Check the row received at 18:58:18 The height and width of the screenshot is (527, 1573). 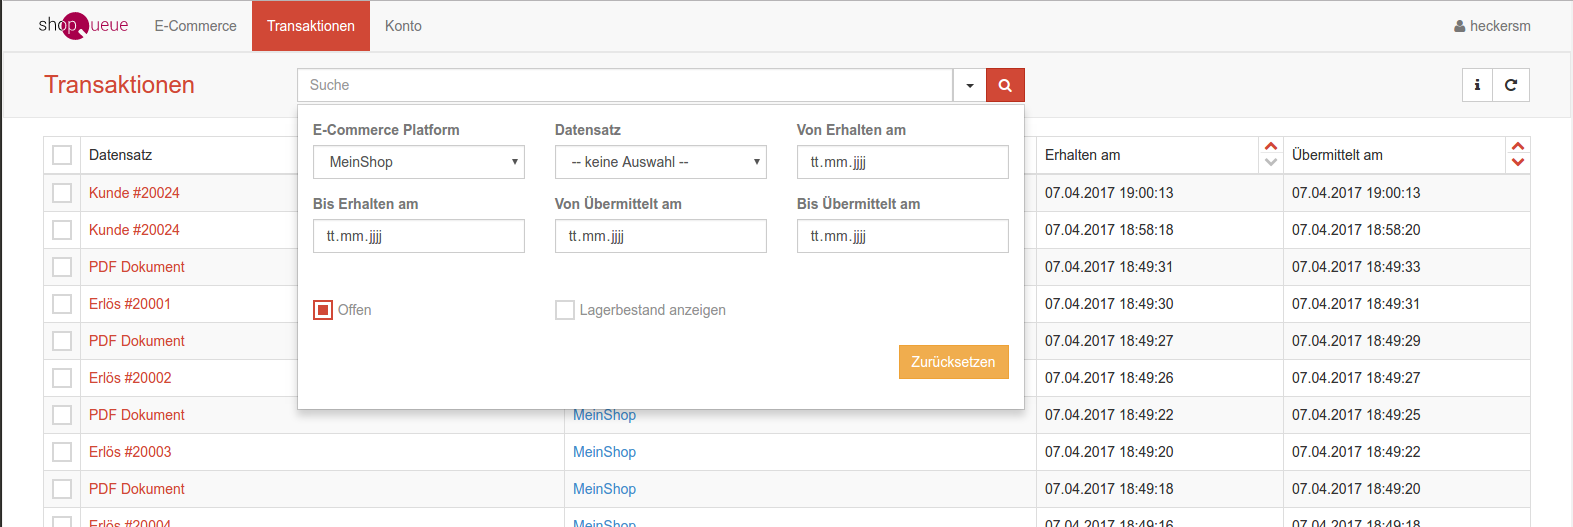tap(62, 230)
